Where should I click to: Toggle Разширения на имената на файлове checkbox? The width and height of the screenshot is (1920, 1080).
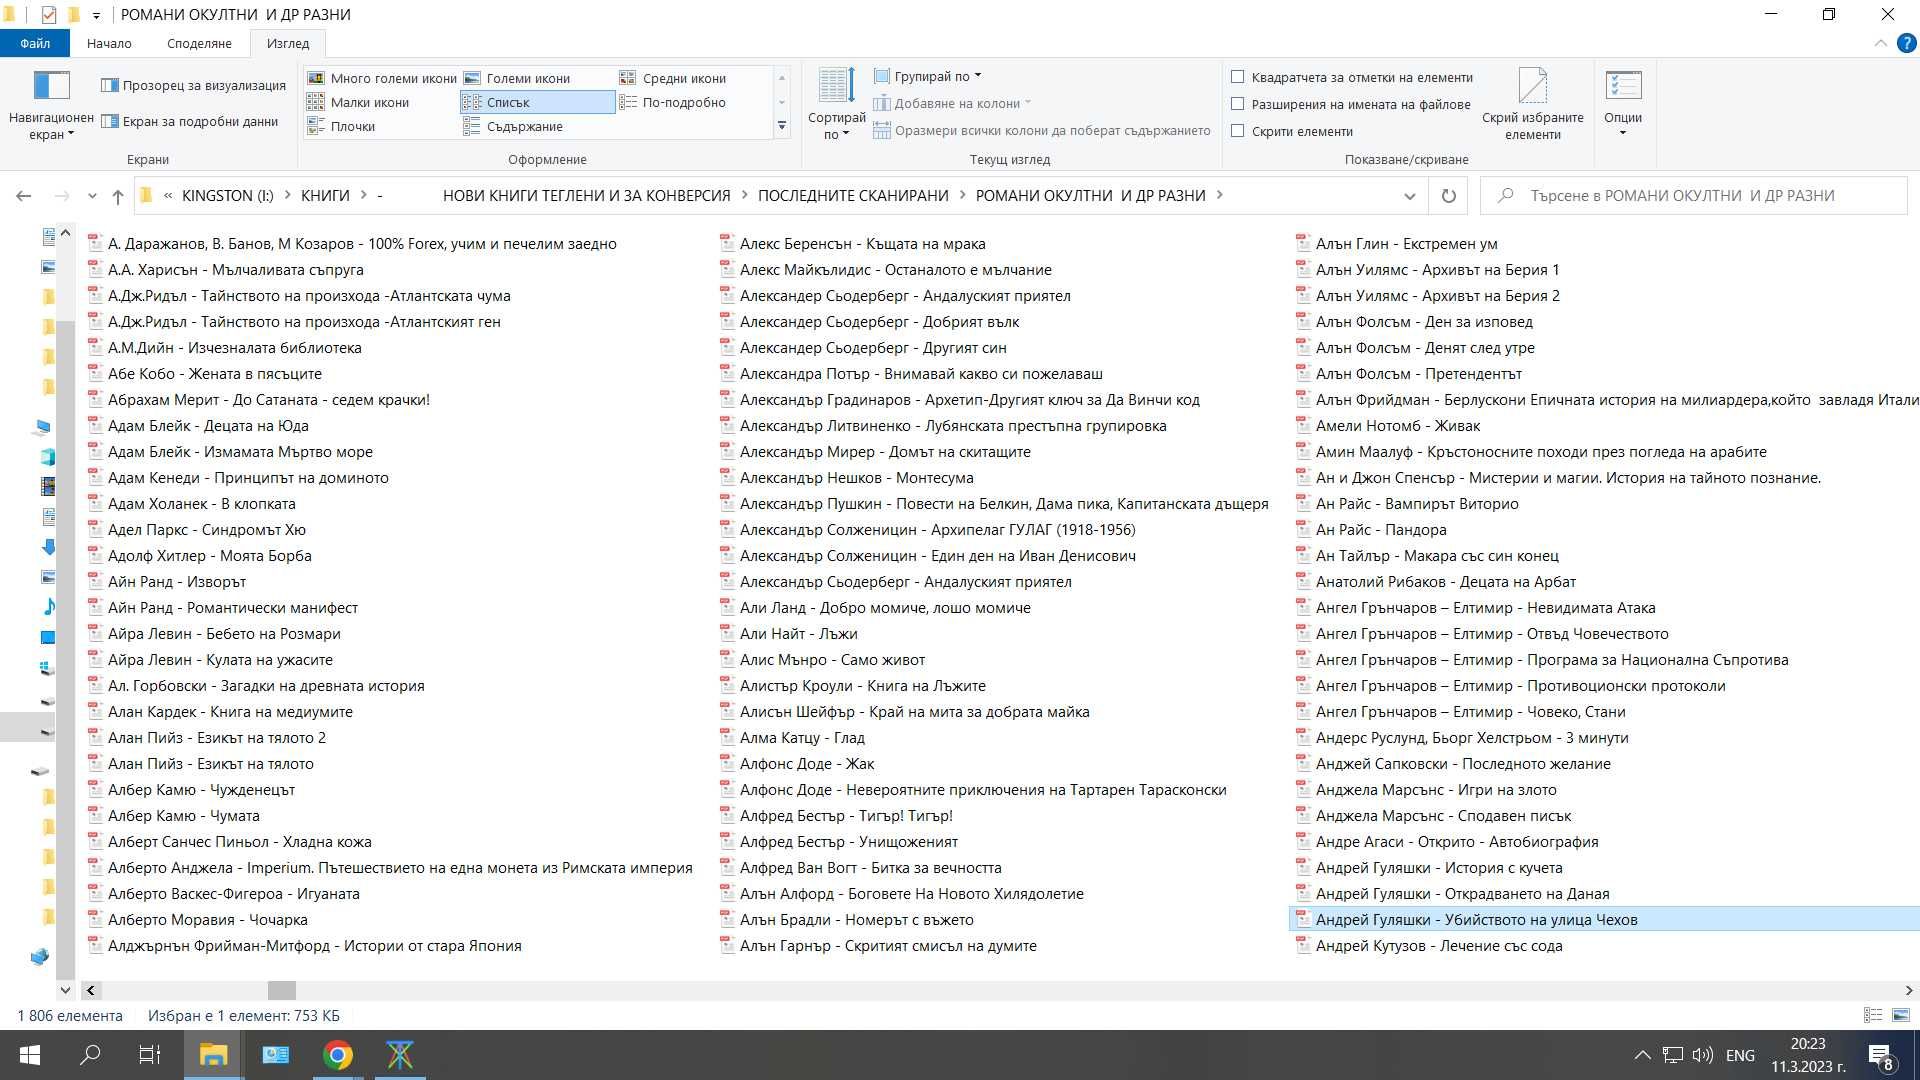[1238, 104]
